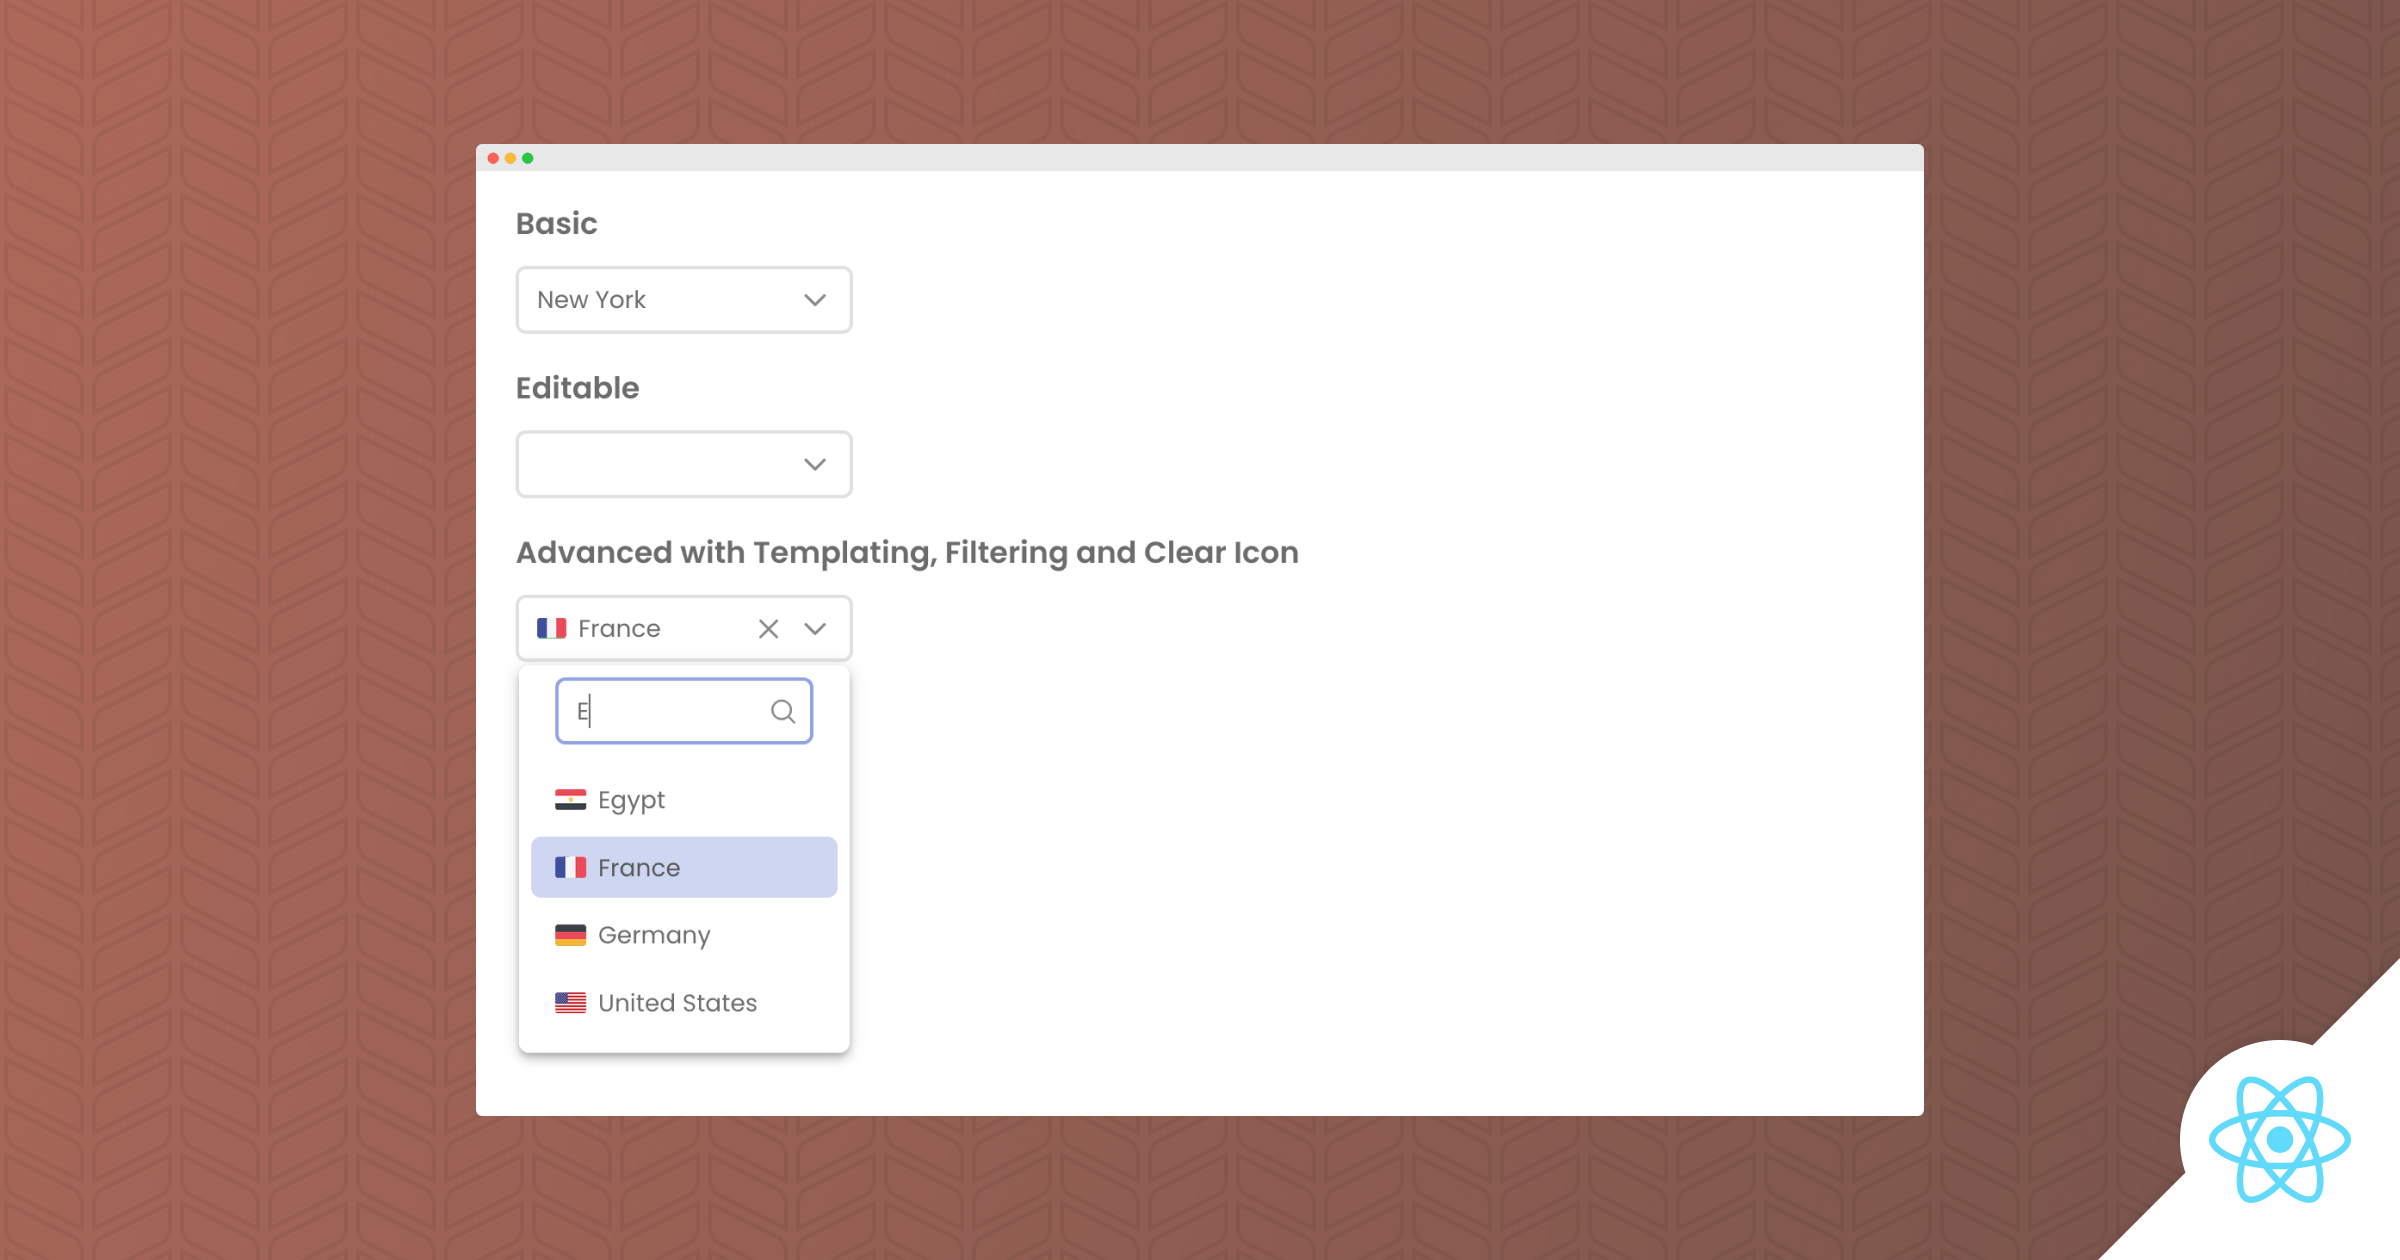Click the green traffic light dot
2400x1260 pixels.
tap(527, 157)
